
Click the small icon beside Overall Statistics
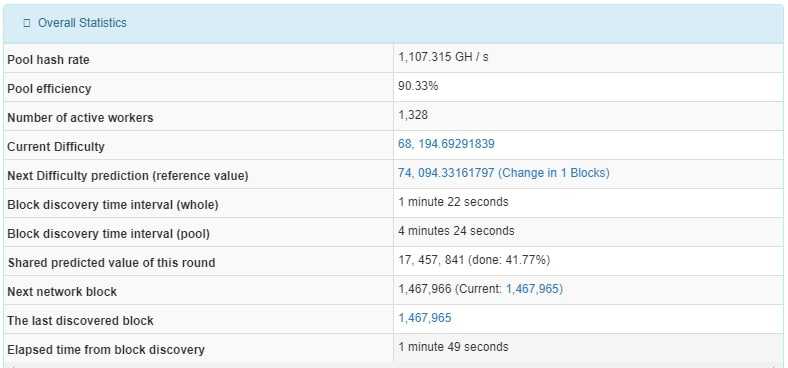point(27,23)
